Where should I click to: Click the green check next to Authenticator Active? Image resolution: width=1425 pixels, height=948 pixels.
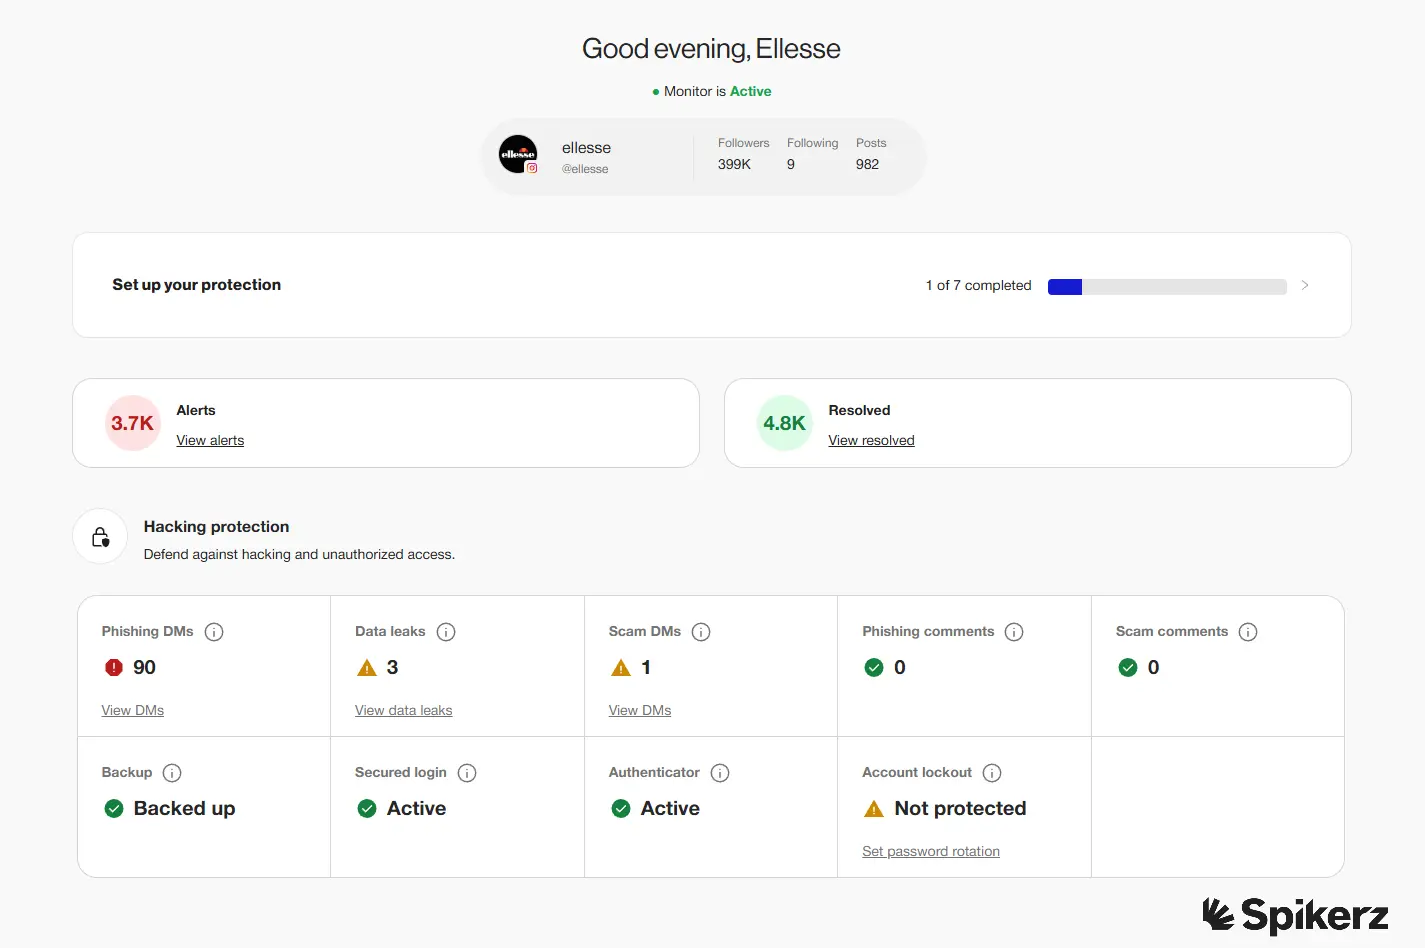621,808
